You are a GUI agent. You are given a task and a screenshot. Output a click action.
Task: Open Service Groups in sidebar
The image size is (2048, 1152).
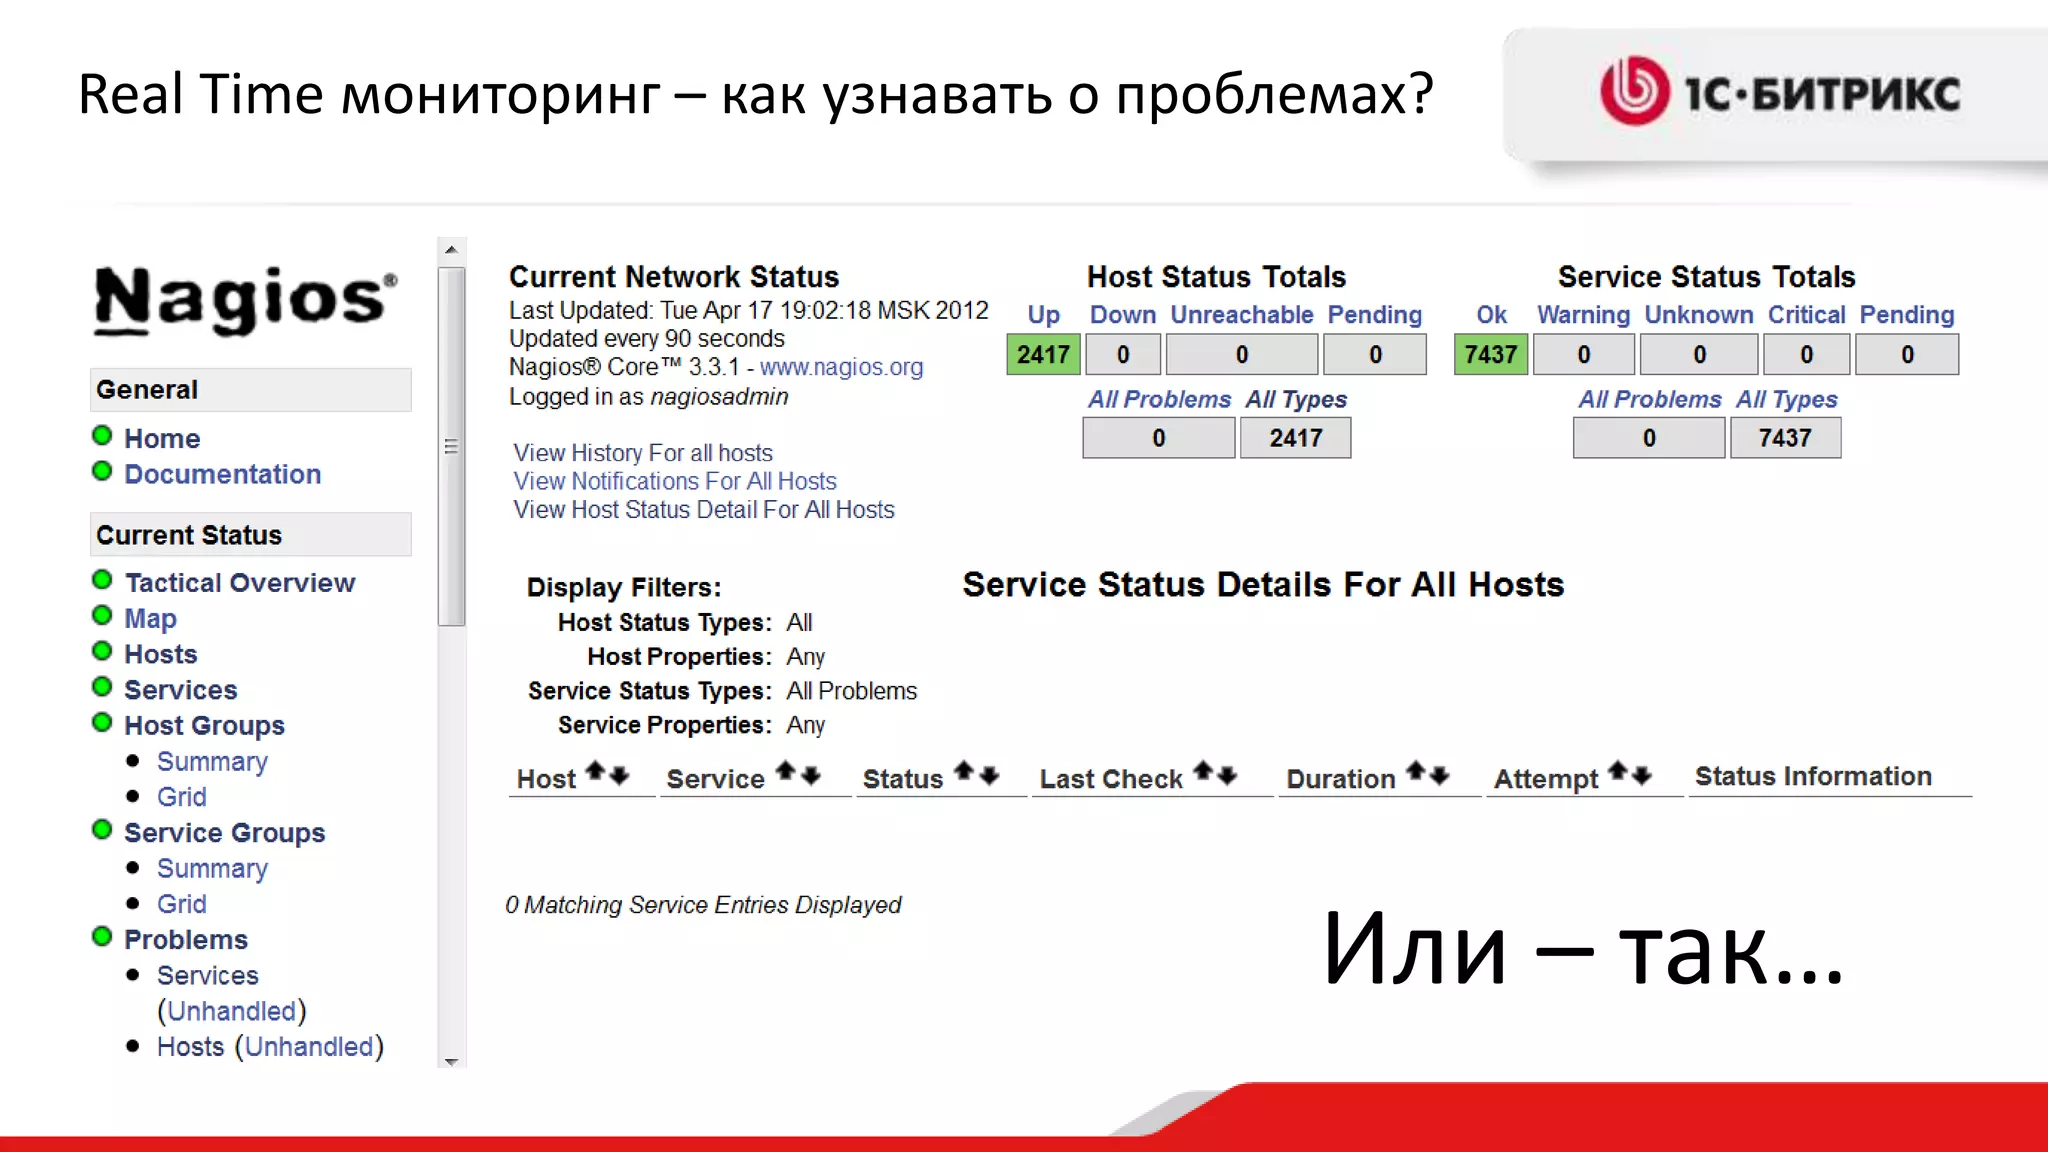[225, 833]
